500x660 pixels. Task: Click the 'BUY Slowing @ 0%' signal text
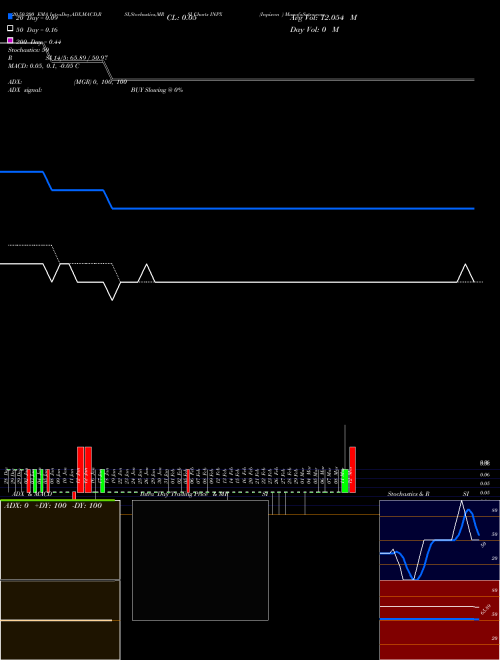pos(157,90)
